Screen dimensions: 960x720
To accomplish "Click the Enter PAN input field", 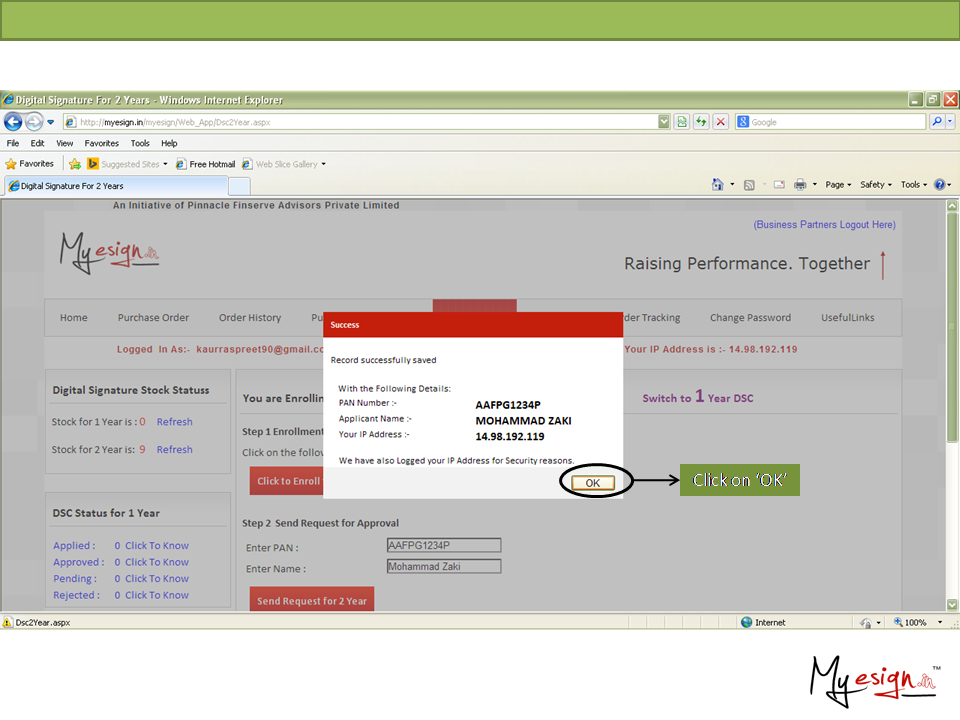I will click(x=443, y=546).
